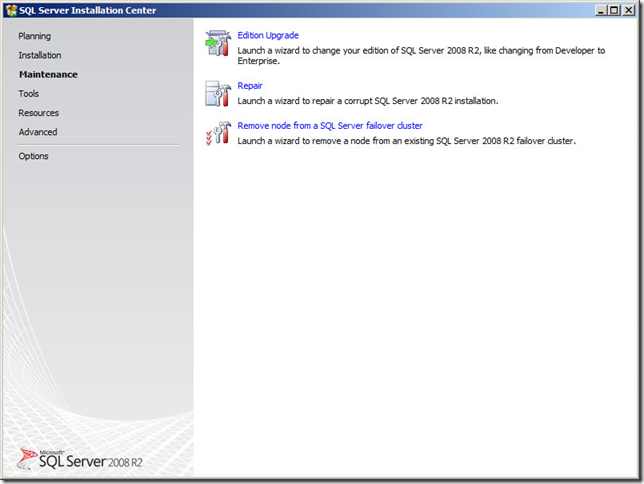
Task: Open the Resources section
Action: pyautogui.click(x=38, y=113)
